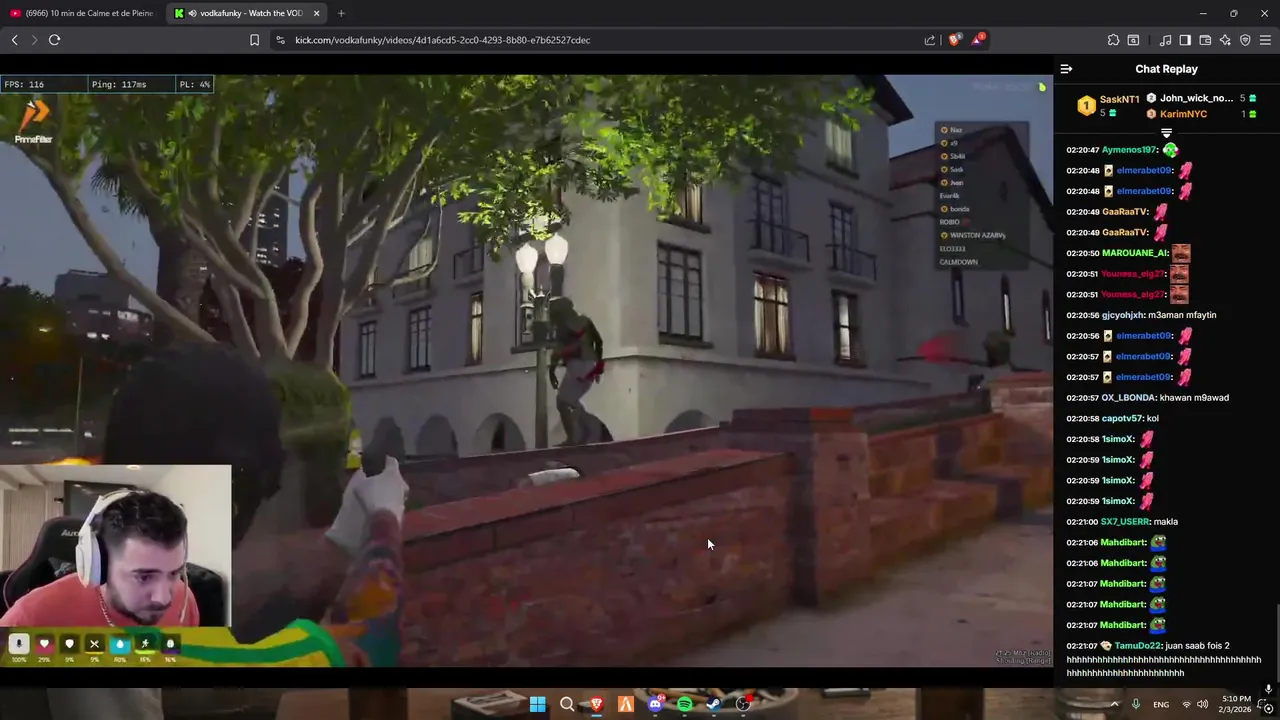The width and height of the screenshot is (1280, 720).
Task: Open media playlist music note icon
Action: 1165,40
